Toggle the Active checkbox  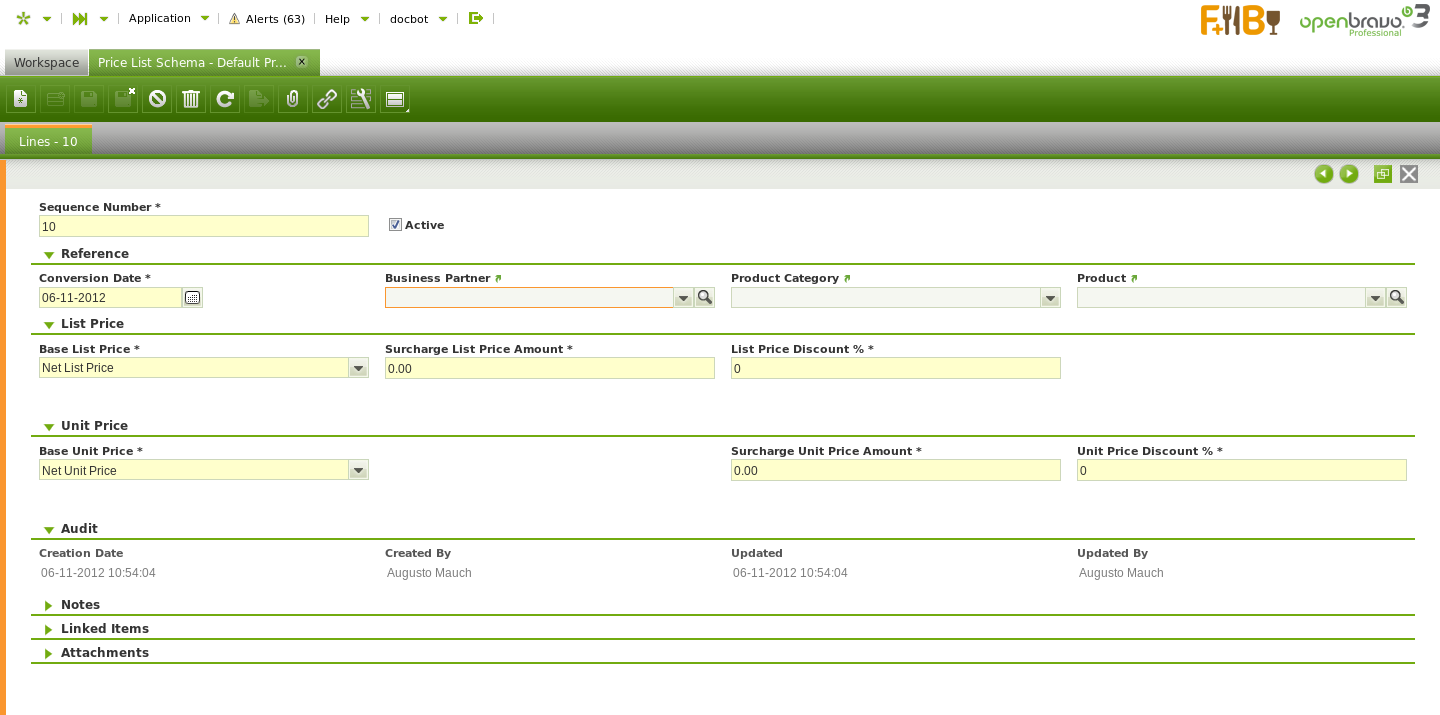click(395, 225)
